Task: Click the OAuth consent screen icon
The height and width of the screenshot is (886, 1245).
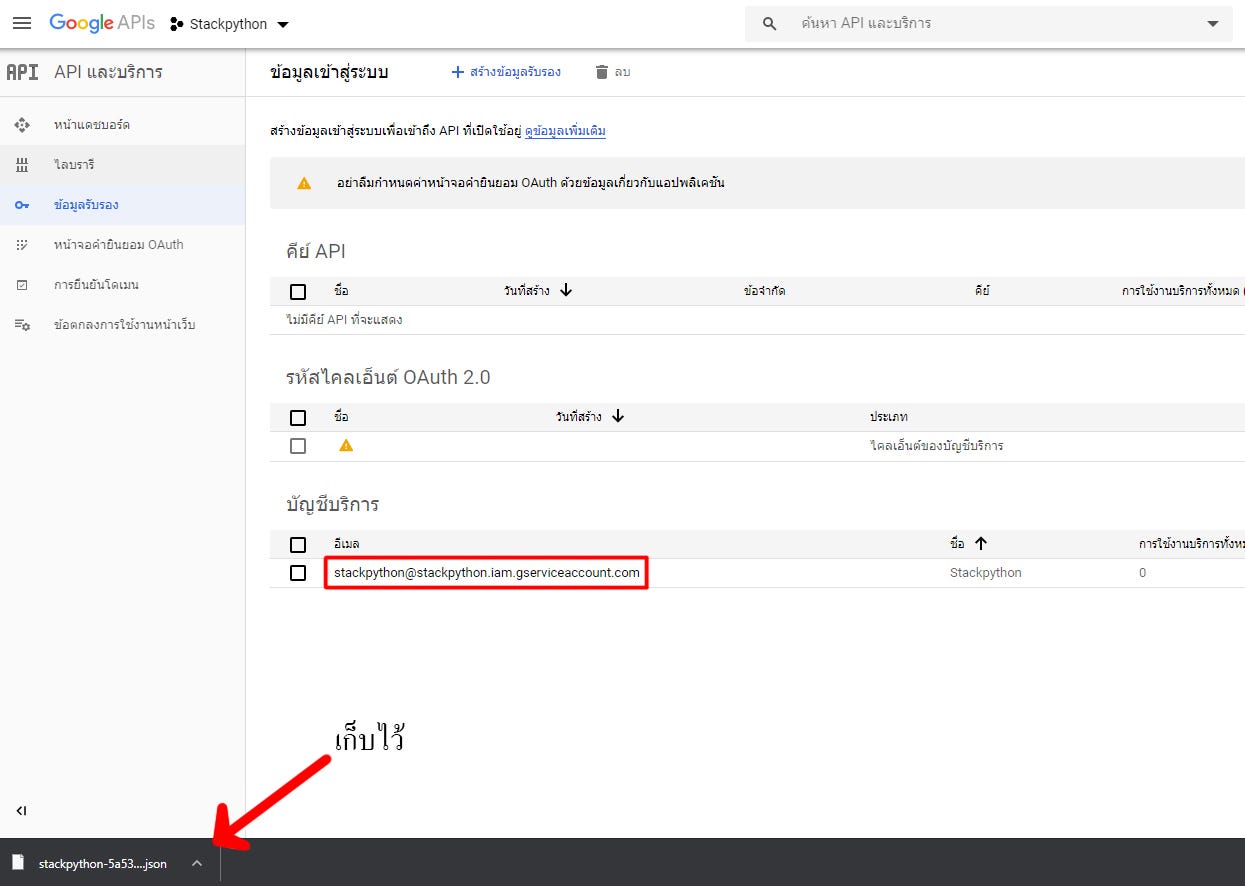Action: point(22,245)
